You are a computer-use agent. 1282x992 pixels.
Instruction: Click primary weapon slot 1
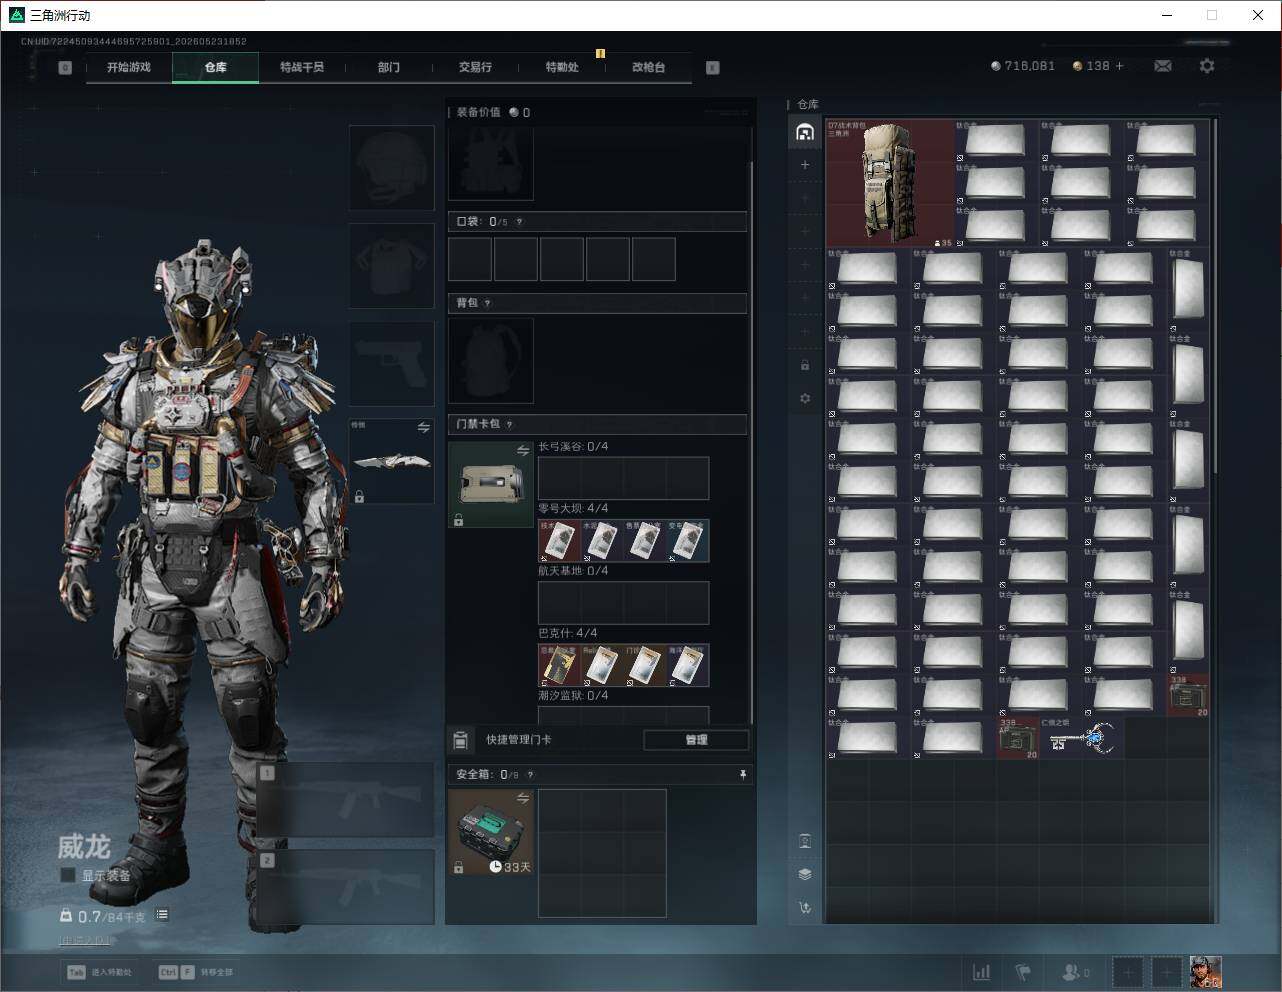click(346, 800)
